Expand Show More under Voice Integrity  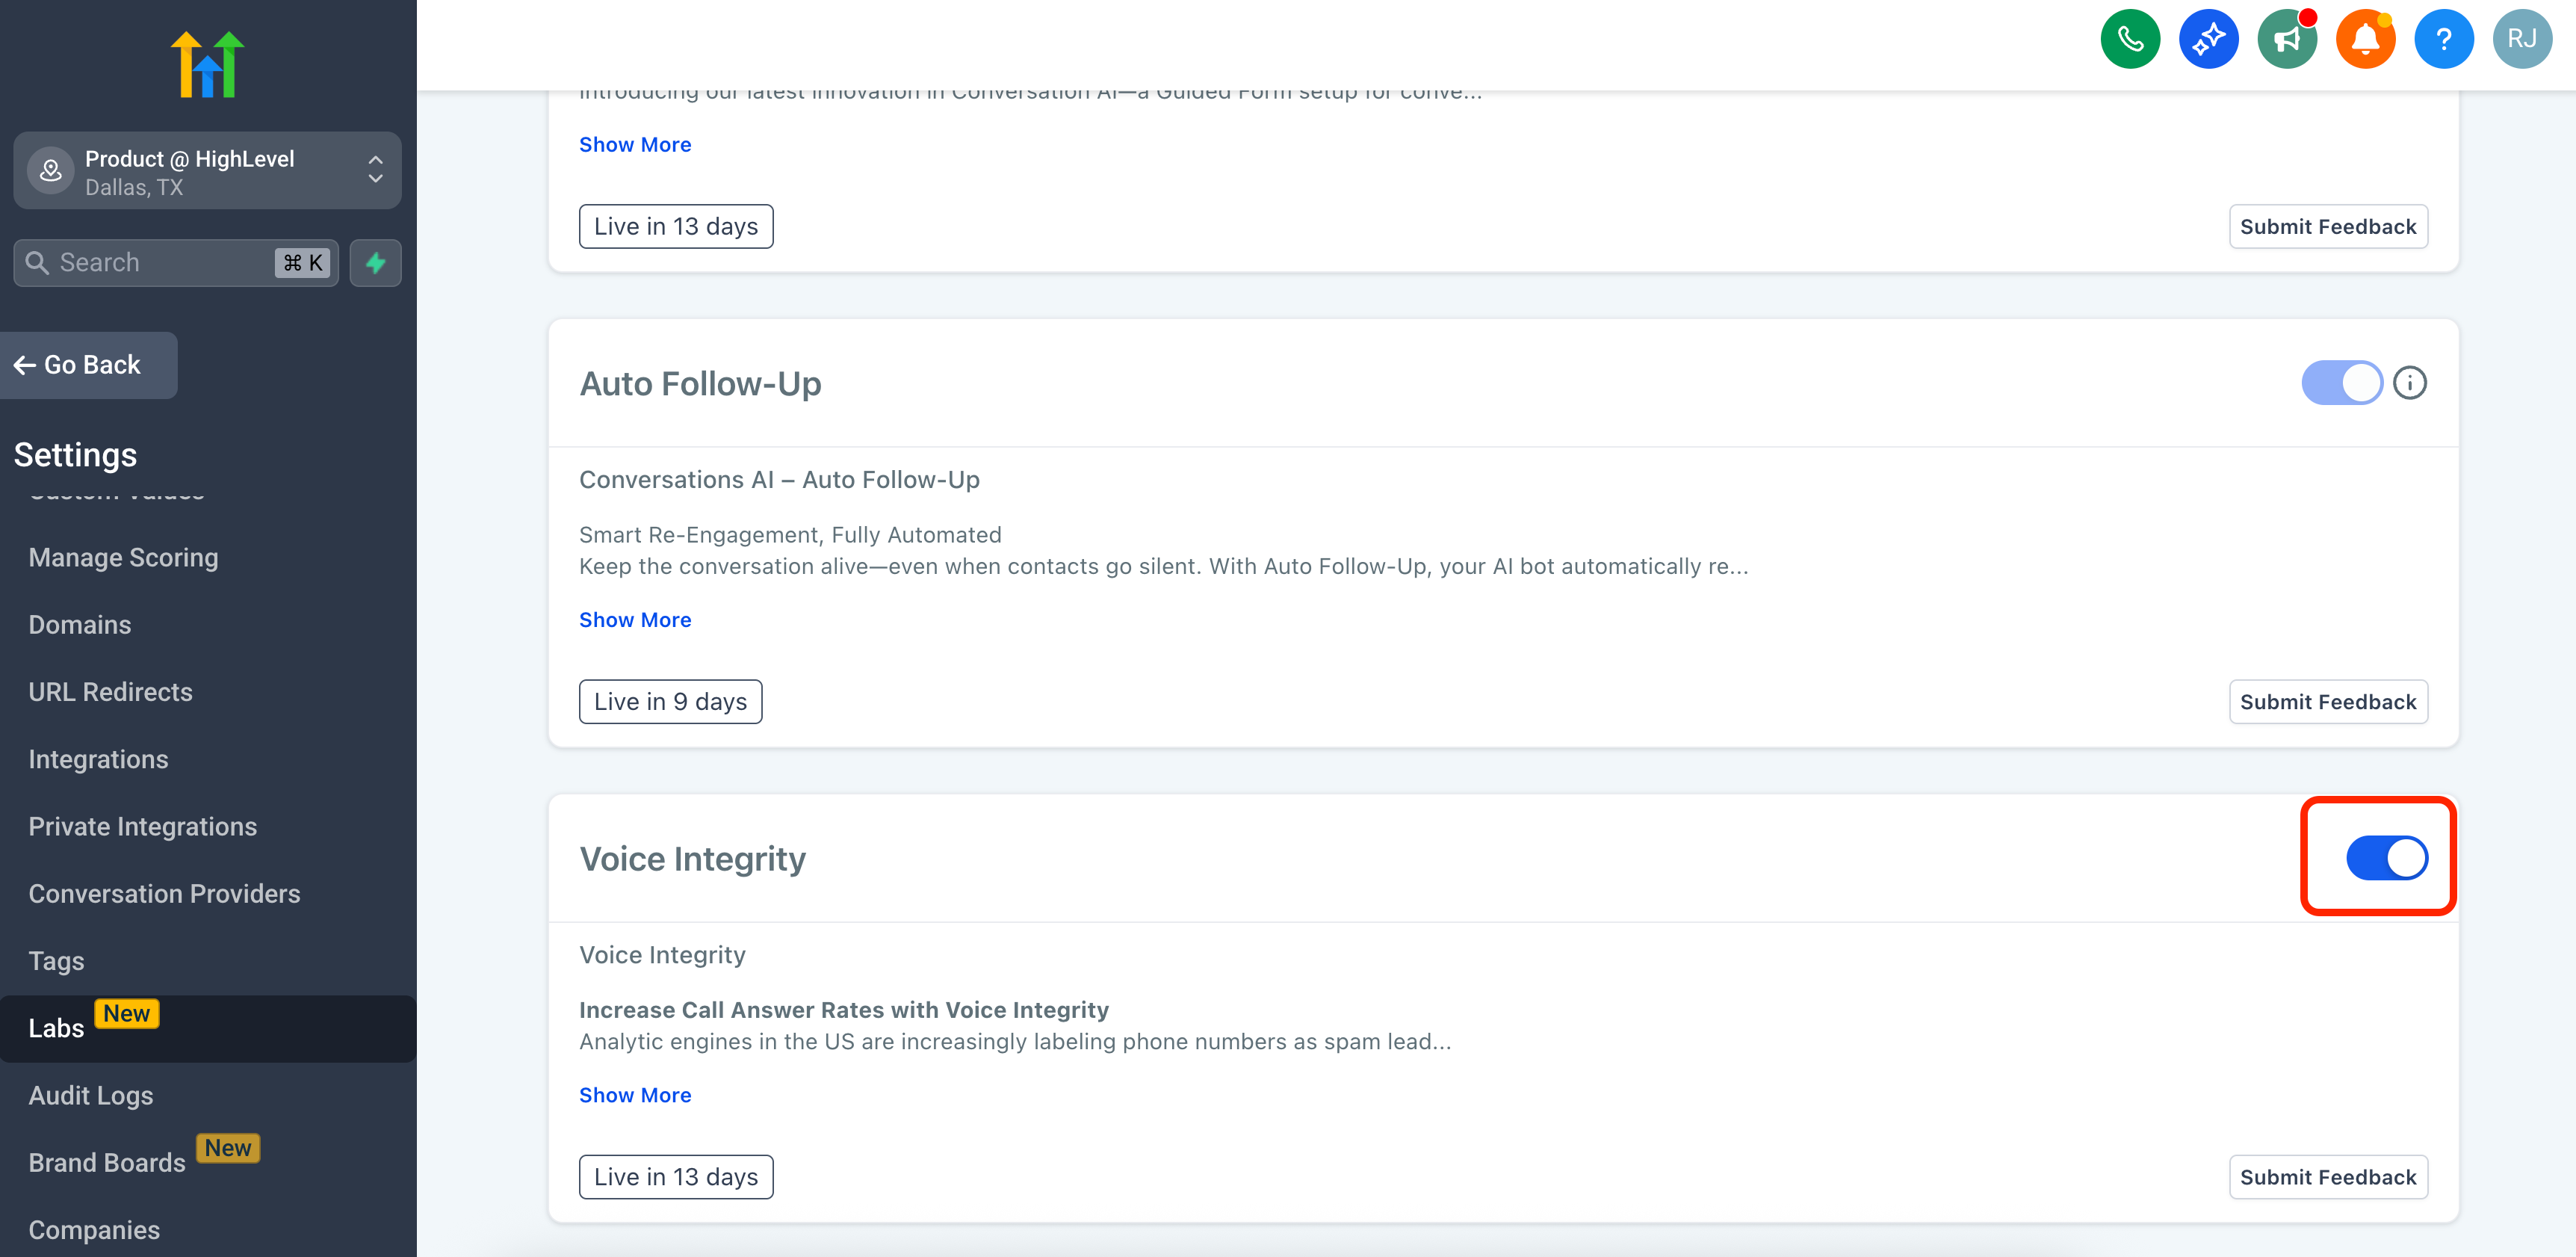pyautogui.click(x=635, y=1095)
